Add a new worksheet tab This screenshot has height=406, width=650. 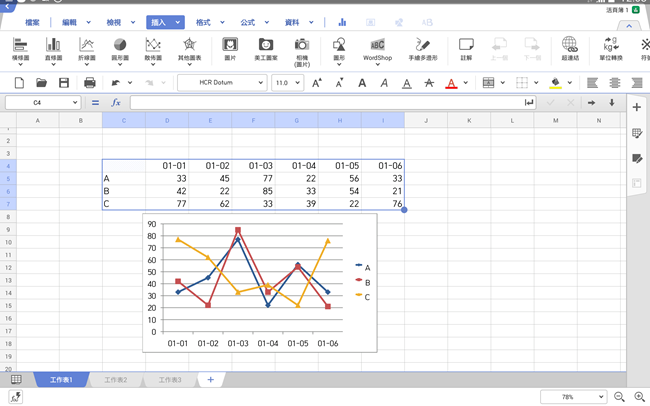[x=211, y=379]
